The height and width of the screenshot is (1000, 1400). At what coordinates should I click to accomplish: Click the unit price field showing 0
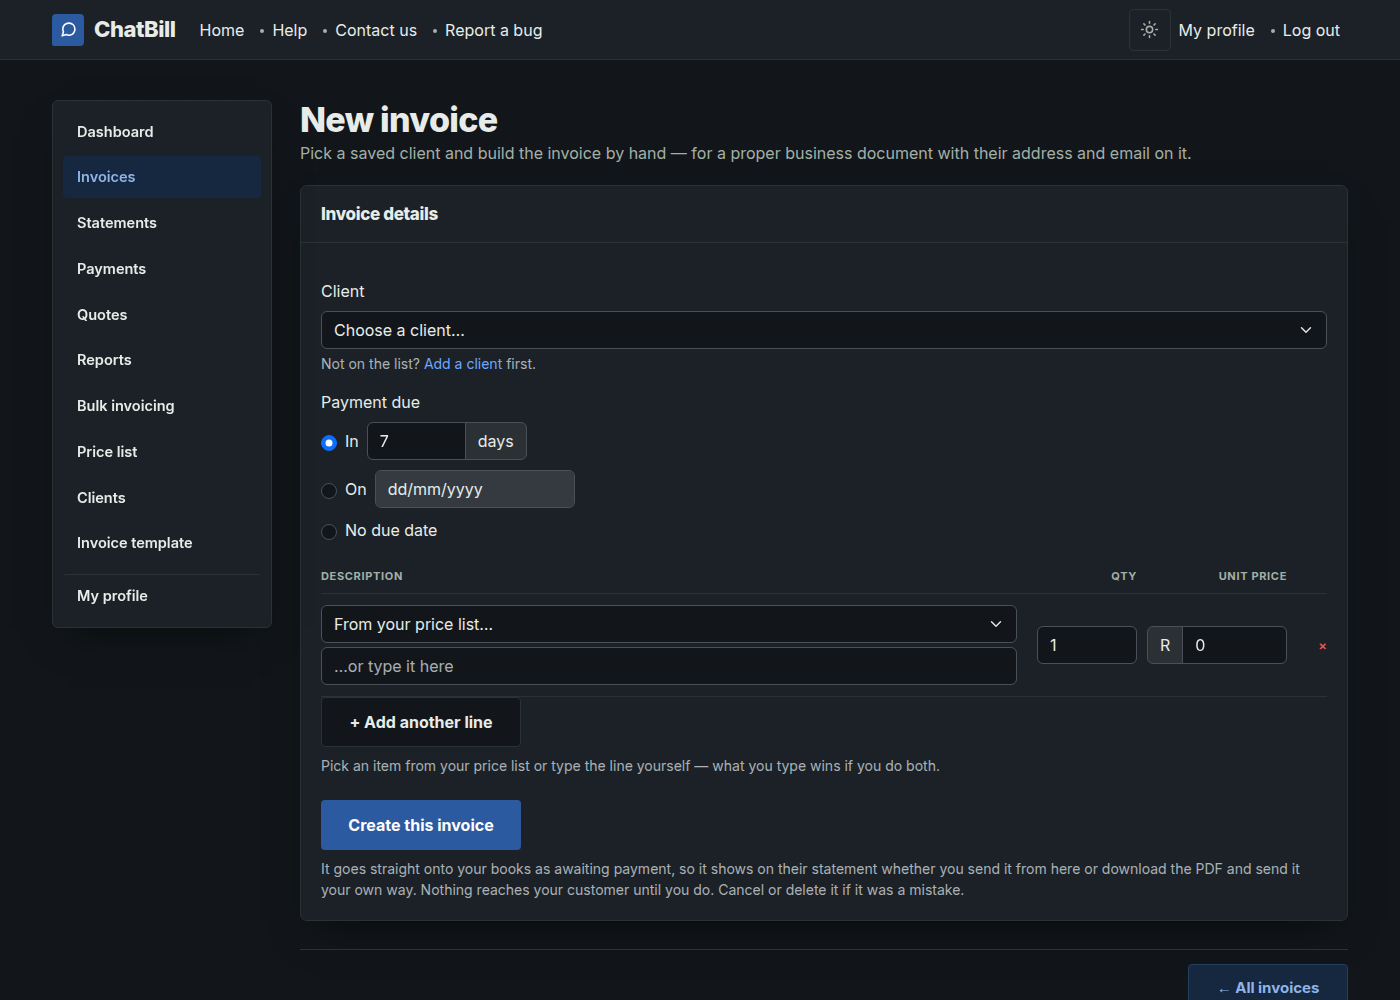coord(1234,645)
